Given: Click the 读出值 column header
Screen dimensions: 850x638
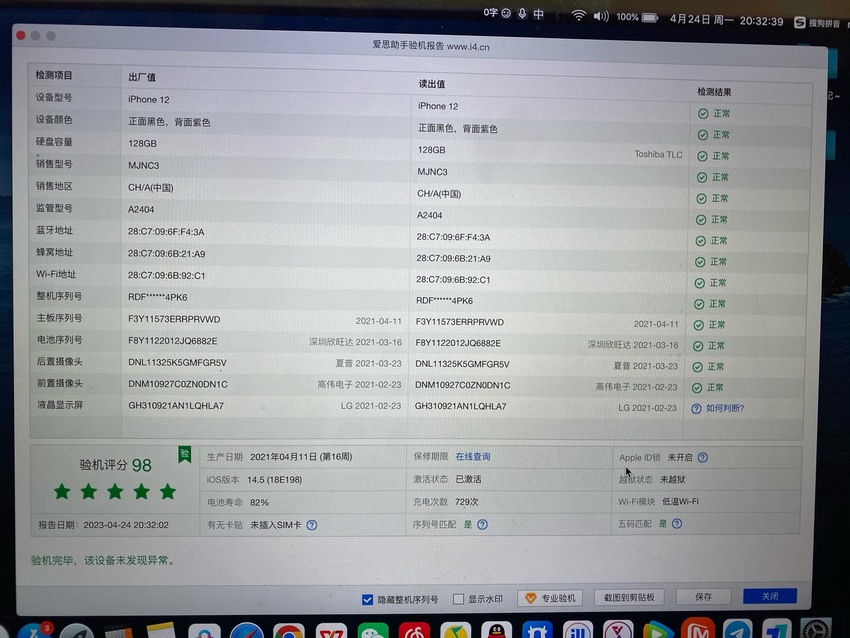Looking at the screenshot, I should (x=432, y=84).
